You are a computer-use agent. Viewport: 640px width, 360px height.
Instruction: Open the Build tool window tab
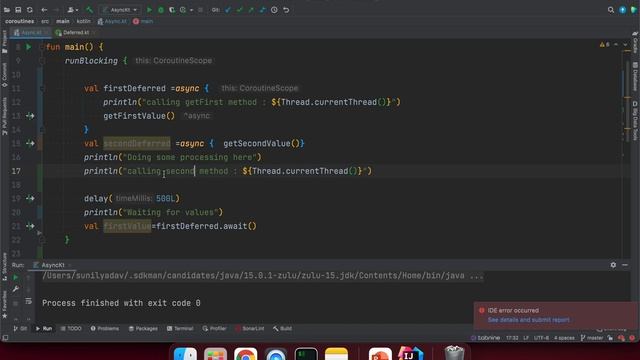point(282,329)
